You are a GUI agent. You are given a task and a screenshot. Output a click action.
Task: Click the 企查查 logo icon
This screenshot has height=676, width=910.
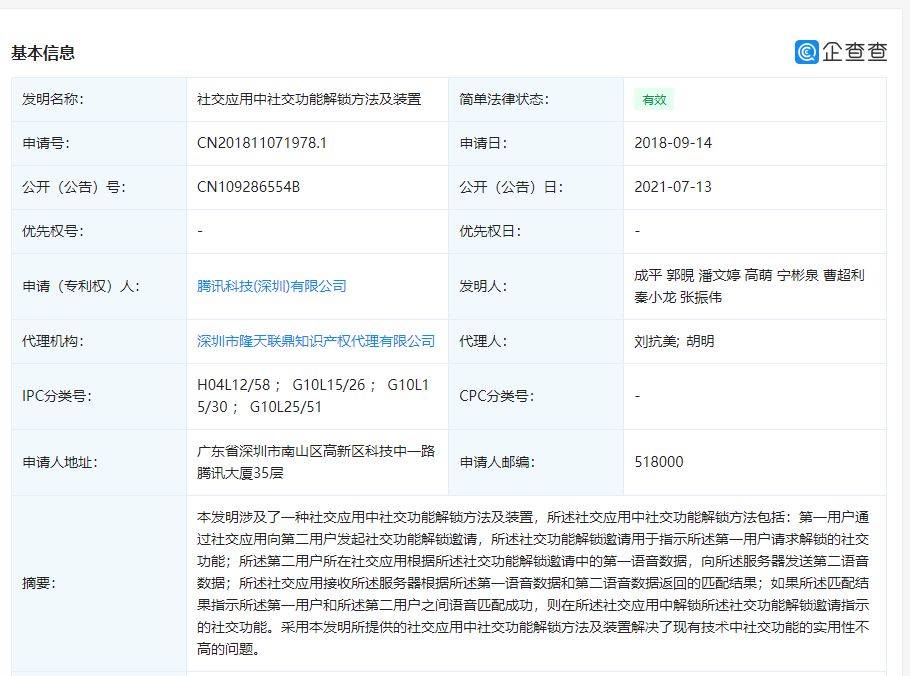807,52
